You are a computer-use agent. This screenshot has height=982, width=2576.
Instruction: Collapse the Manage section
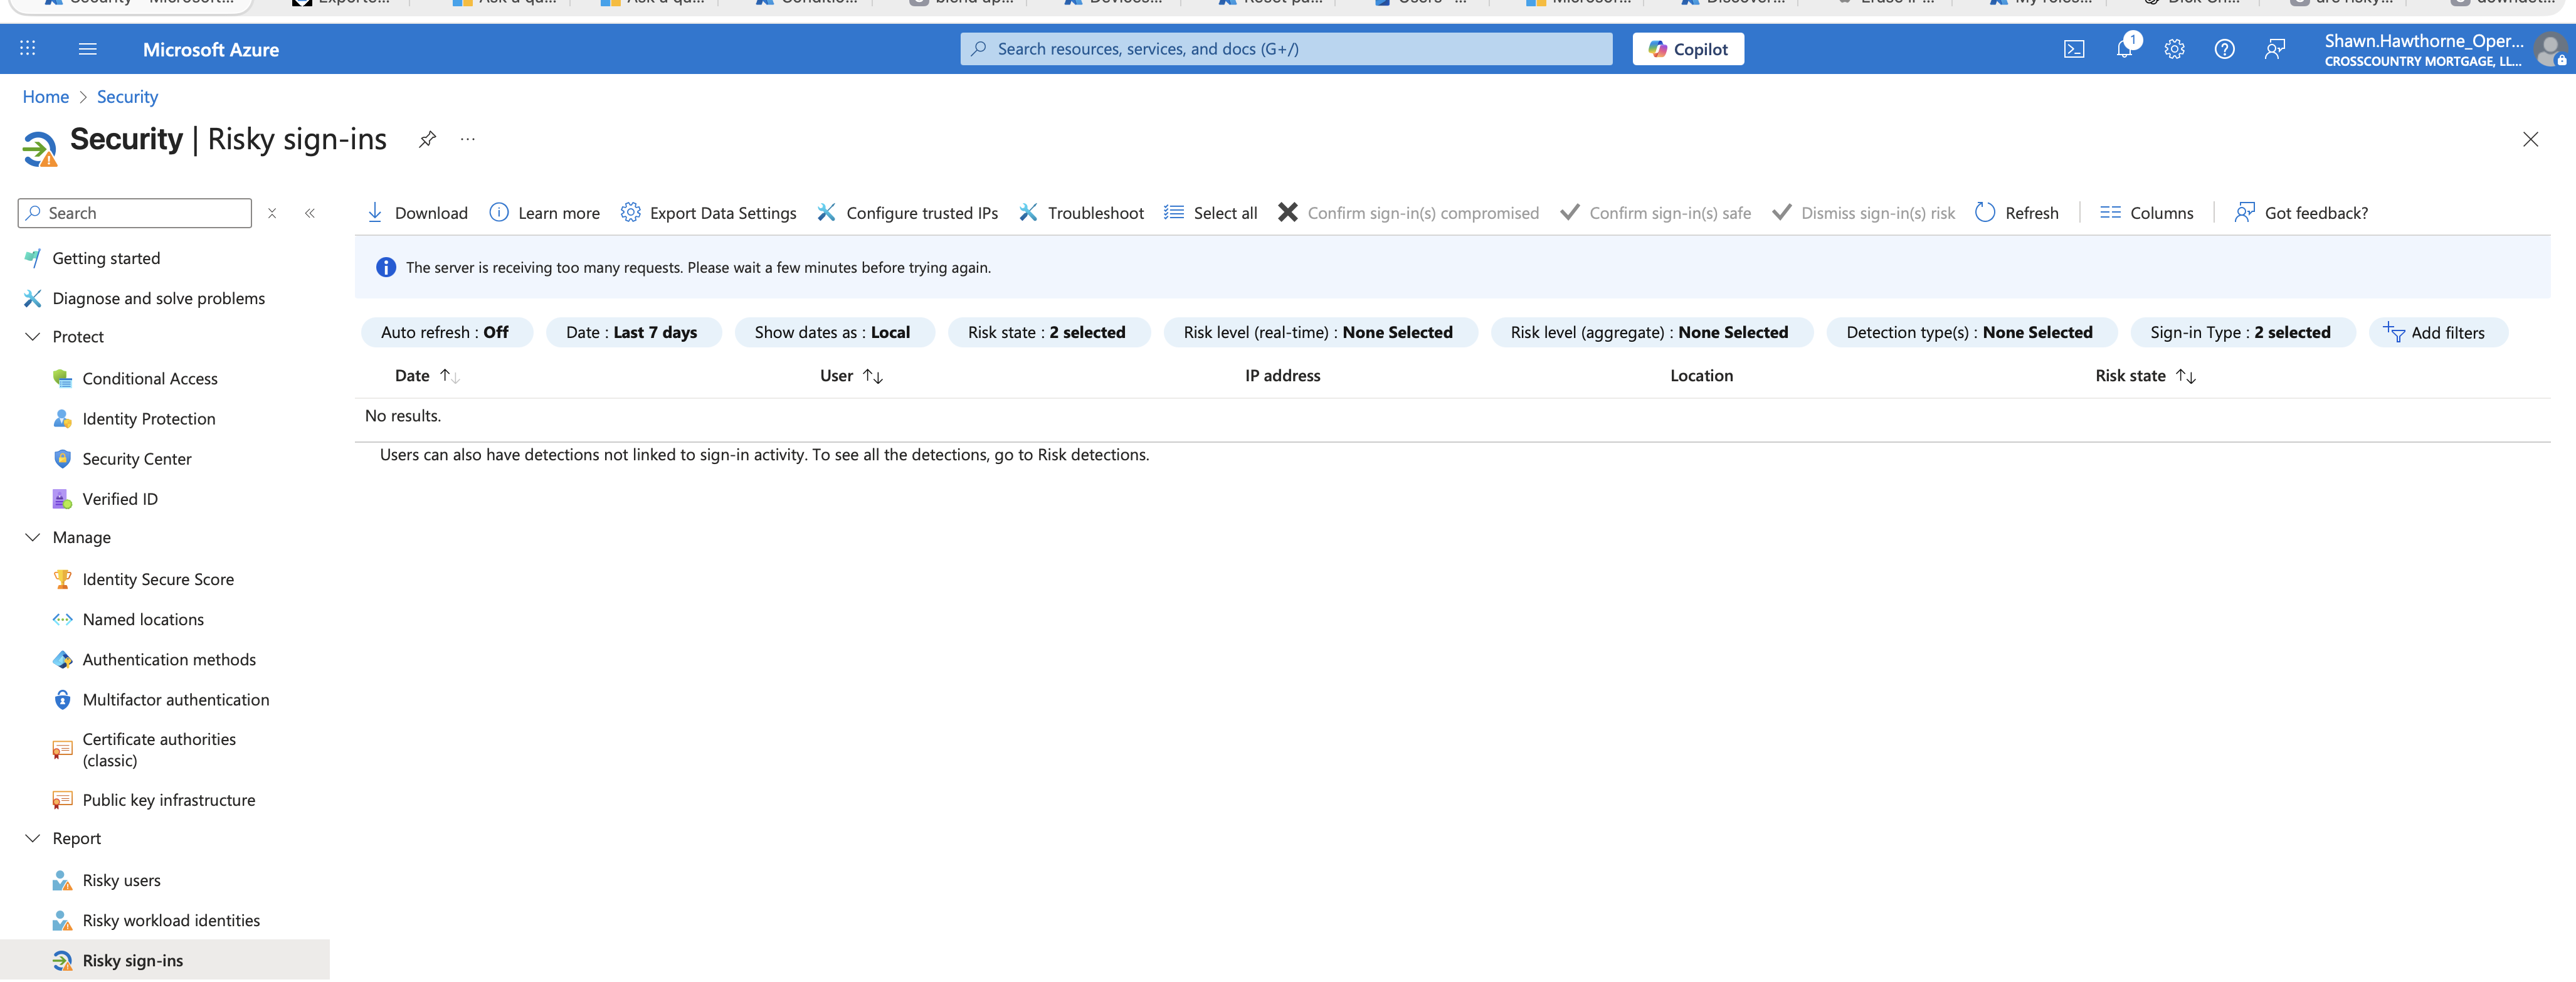tap(32, 537)
